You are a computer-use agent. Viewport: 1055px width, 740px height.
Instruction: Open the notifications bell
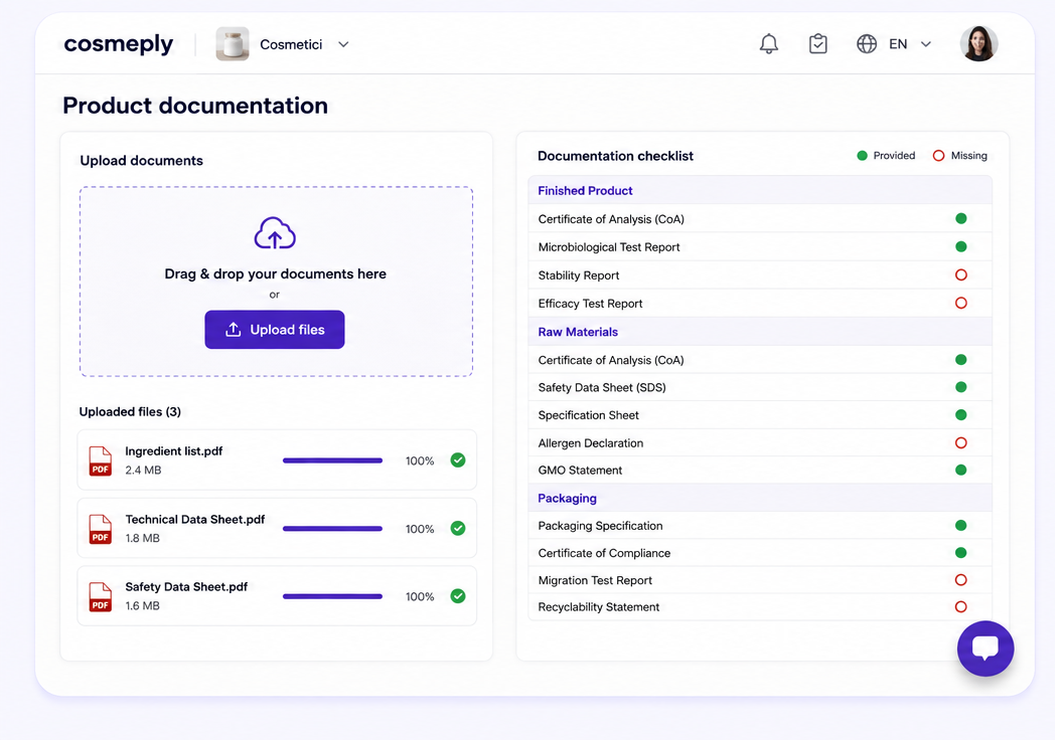(768, 44)
